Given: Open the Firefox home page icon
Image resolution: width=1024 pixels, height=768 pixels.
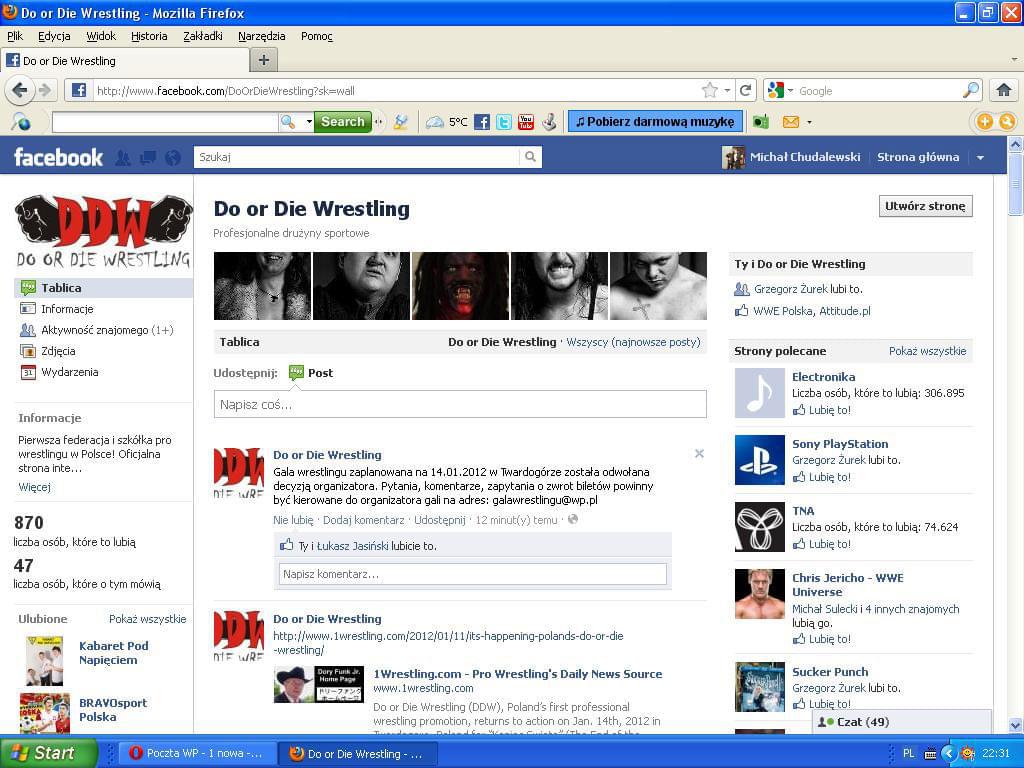Looking at the screenshot, I should (1004, 91).
